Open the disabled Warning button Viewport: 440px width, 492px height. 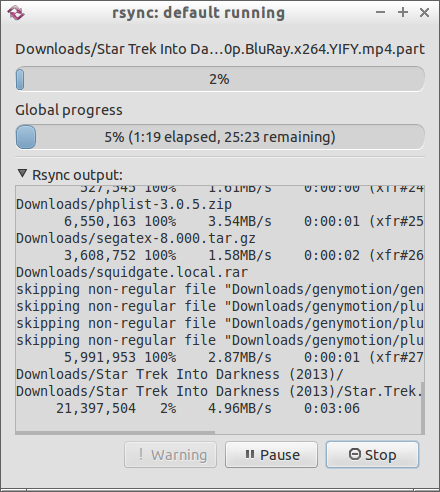click(x=170, y=454)
